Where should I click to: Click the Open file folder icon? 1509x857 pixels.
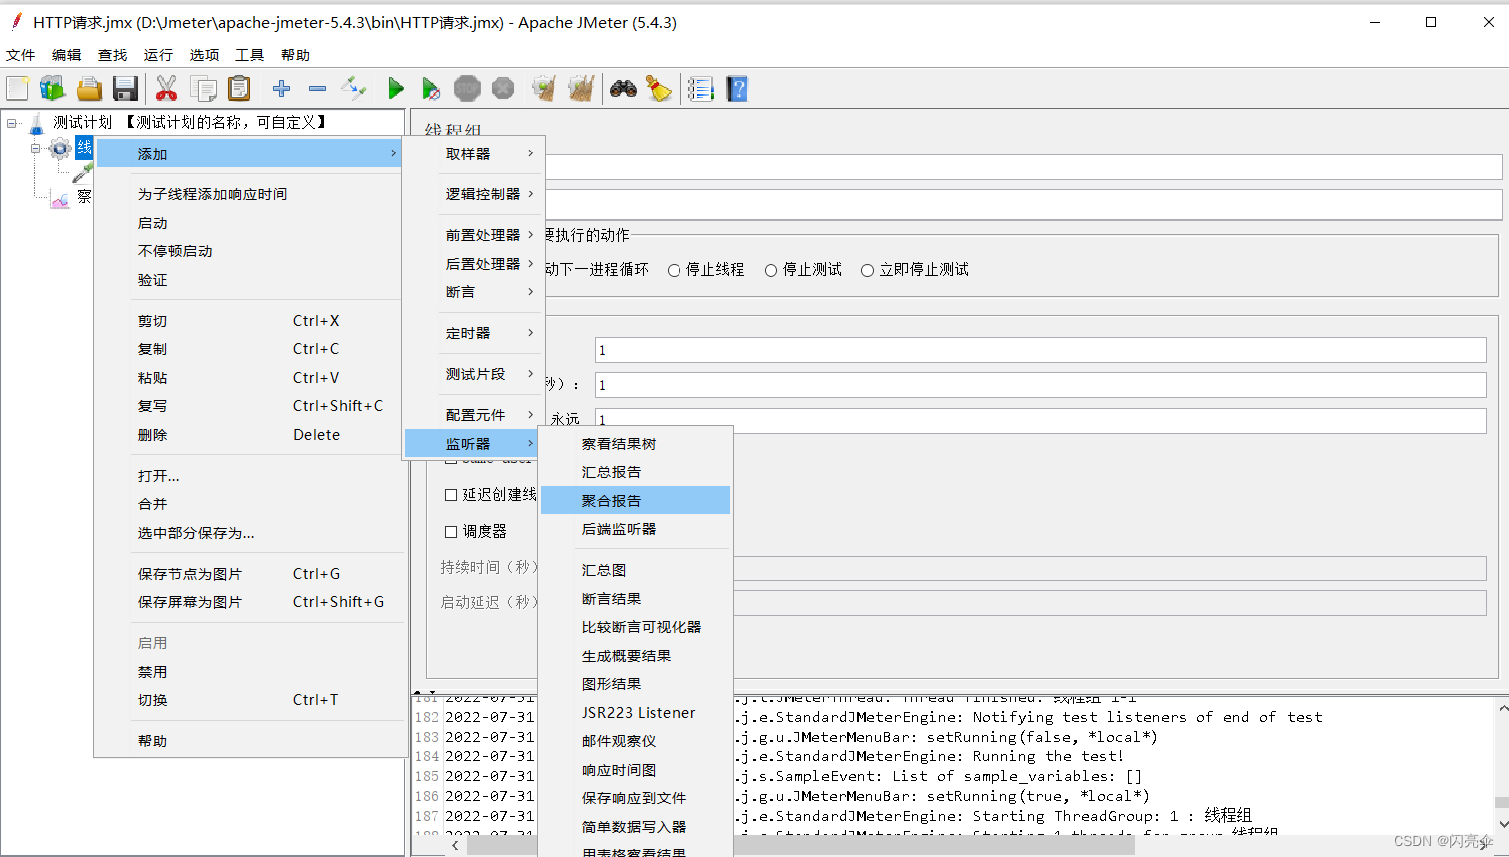[90, 89]
